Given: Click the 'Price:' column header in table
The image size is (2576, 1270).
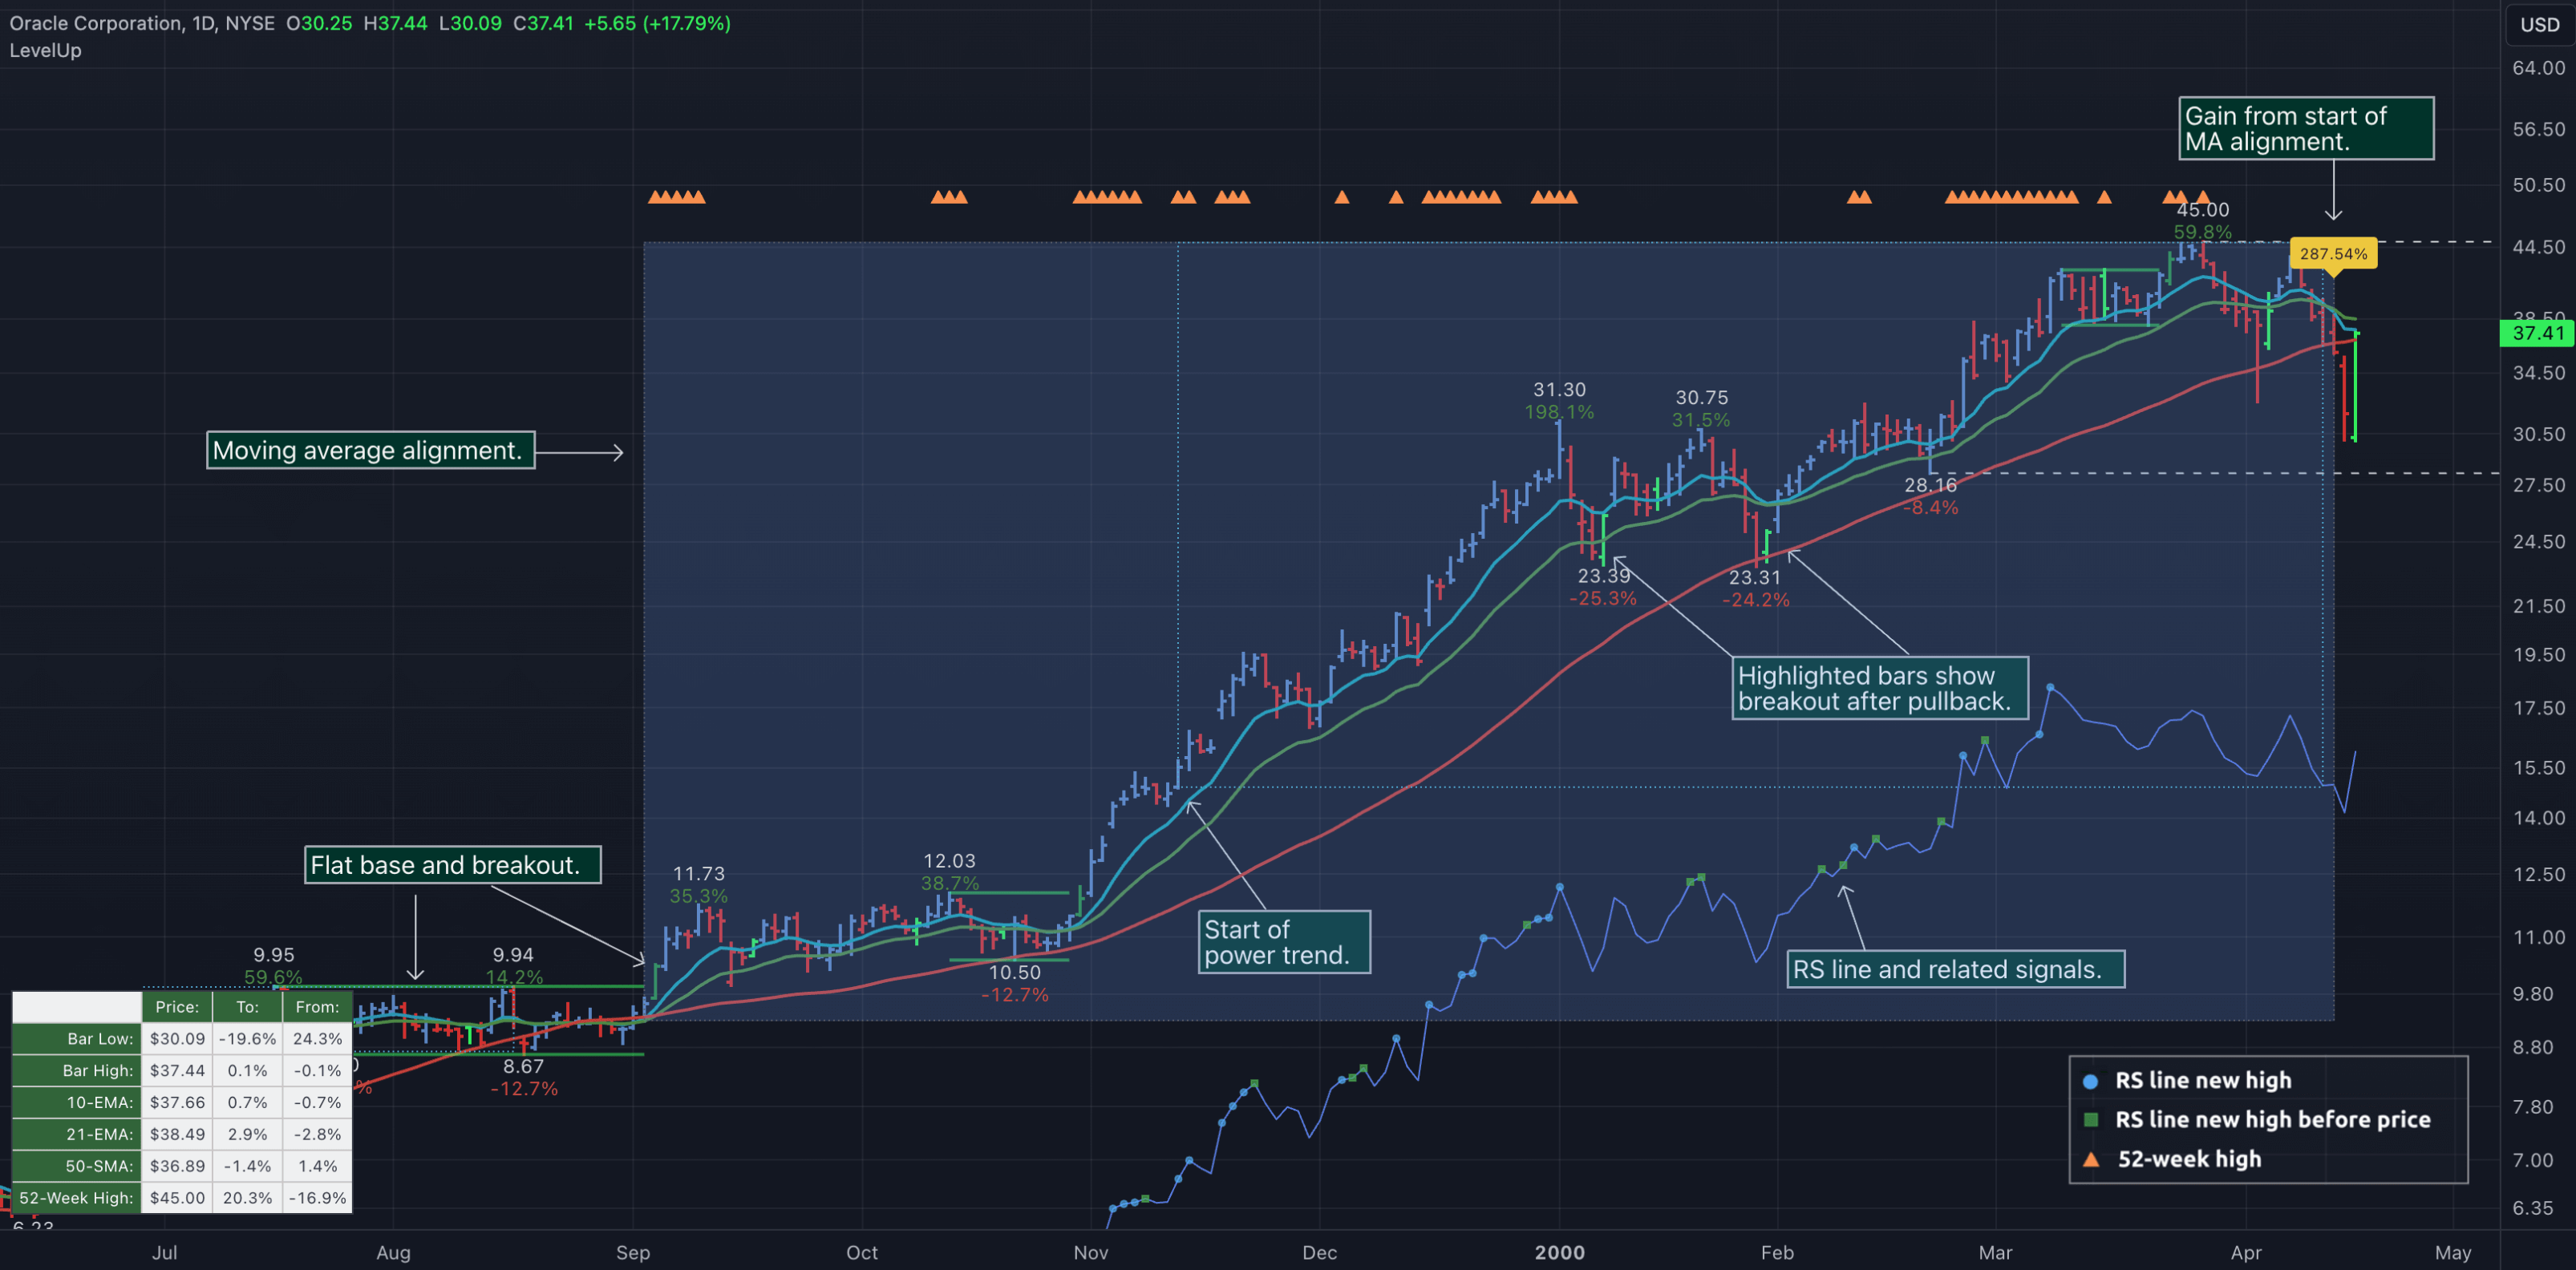Looking at the screenshot, I should [177, 1007].
